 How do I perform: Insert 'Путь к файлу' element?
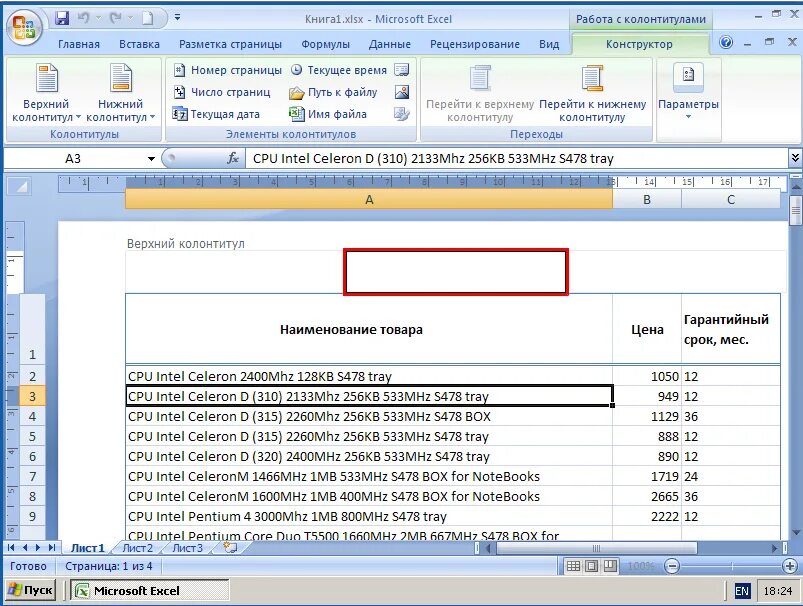pos(333,92)
